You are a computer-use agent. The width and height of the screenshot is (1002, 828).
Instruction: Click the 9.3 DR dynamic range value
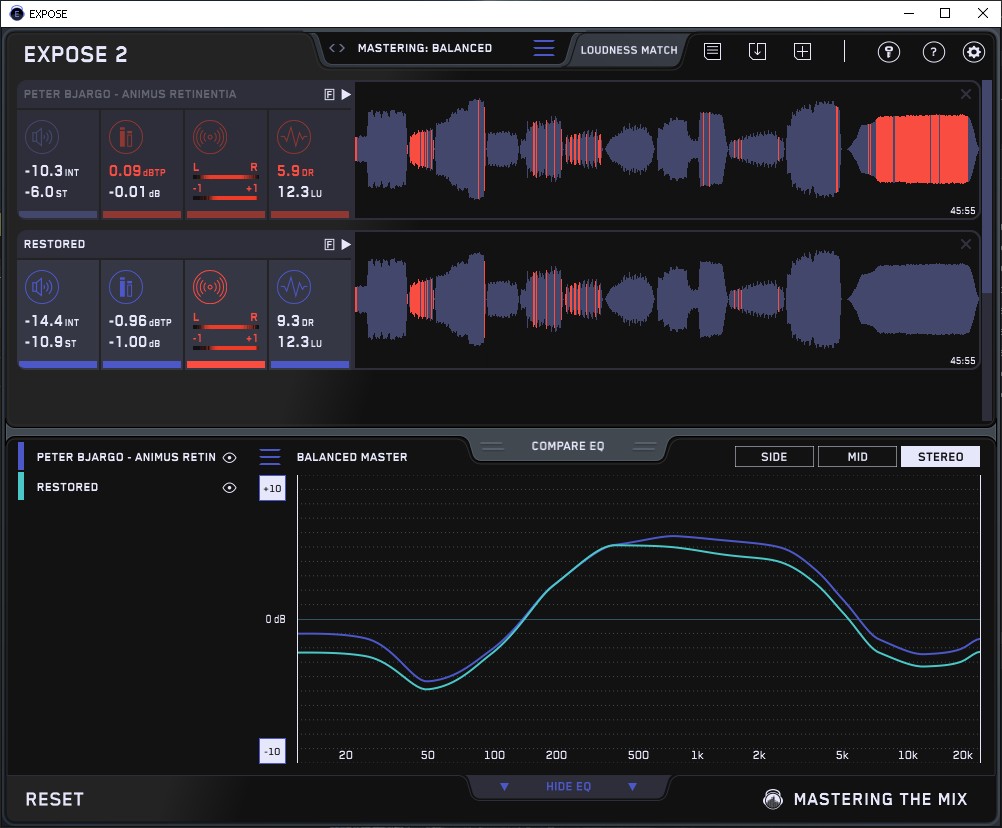pos(295,321)
